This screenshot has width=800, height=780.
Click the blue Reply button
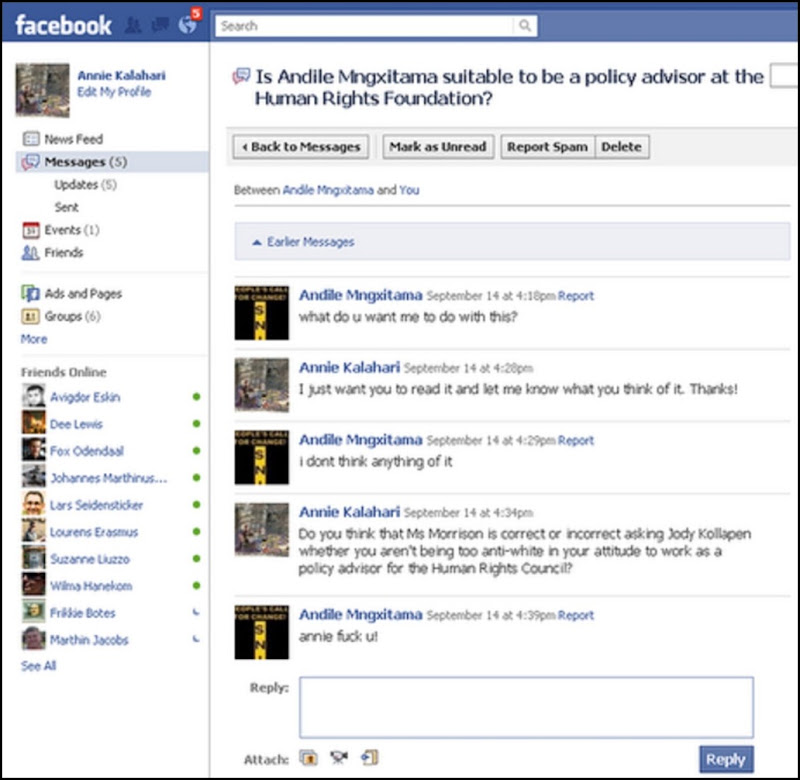726,760
